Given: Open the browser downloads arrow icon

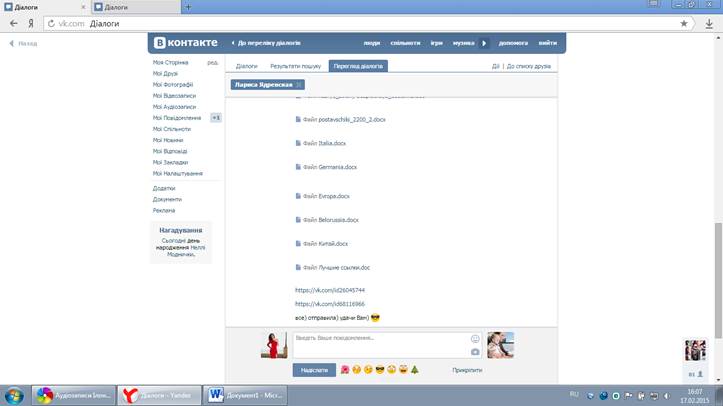Looking at the screenshot, I should coord(709,24).
